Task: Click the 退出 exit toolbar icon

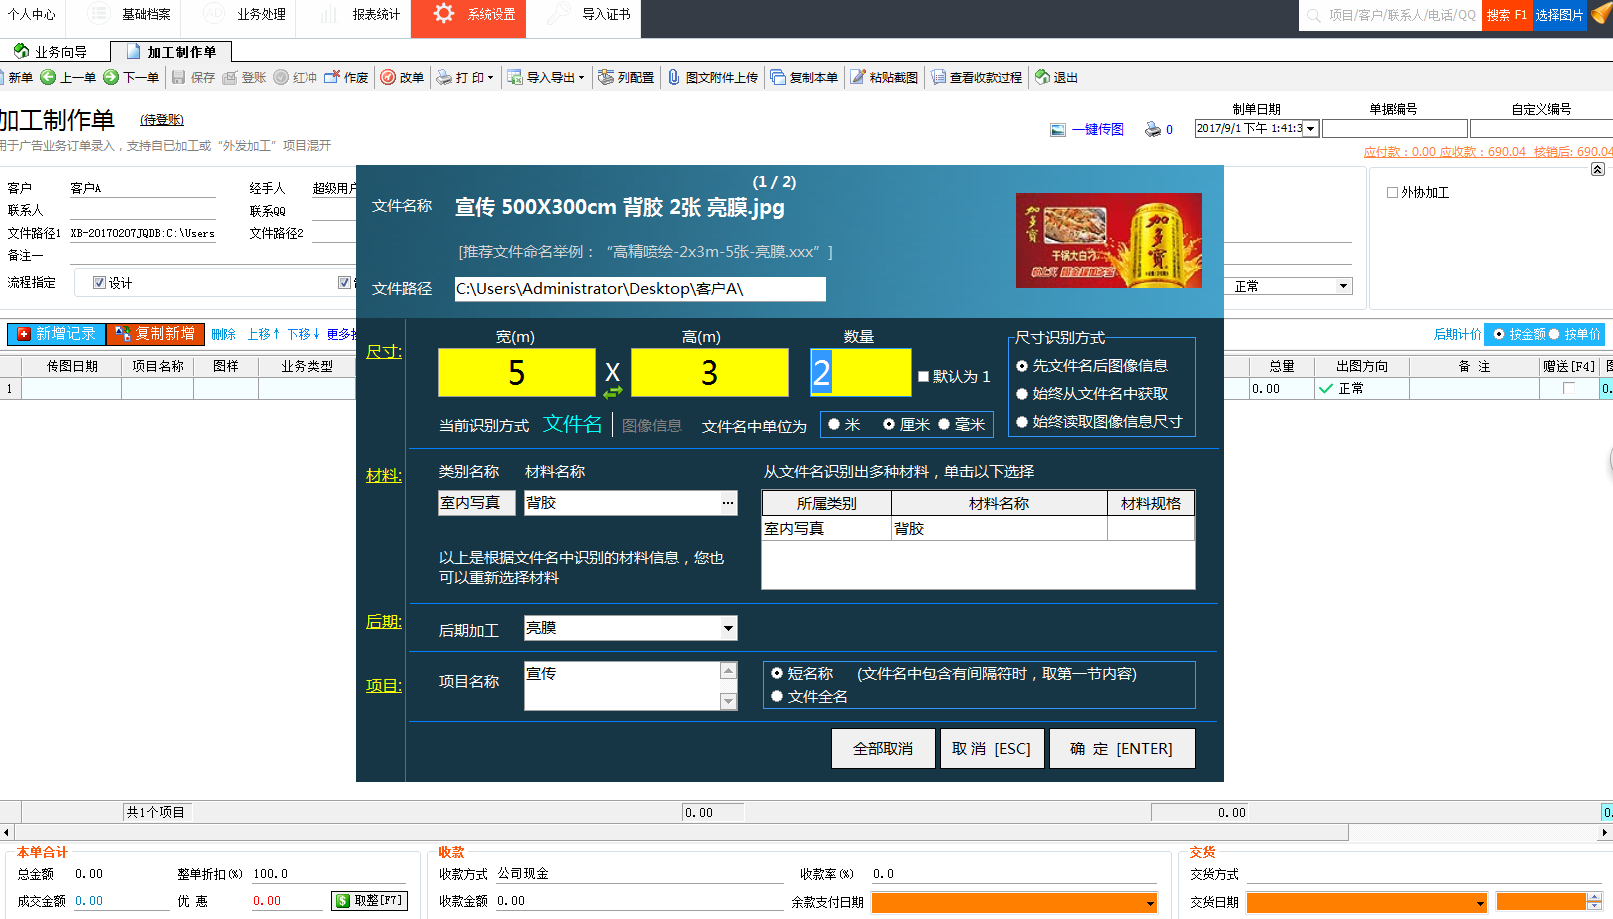Action: (x=1043, y=77)
